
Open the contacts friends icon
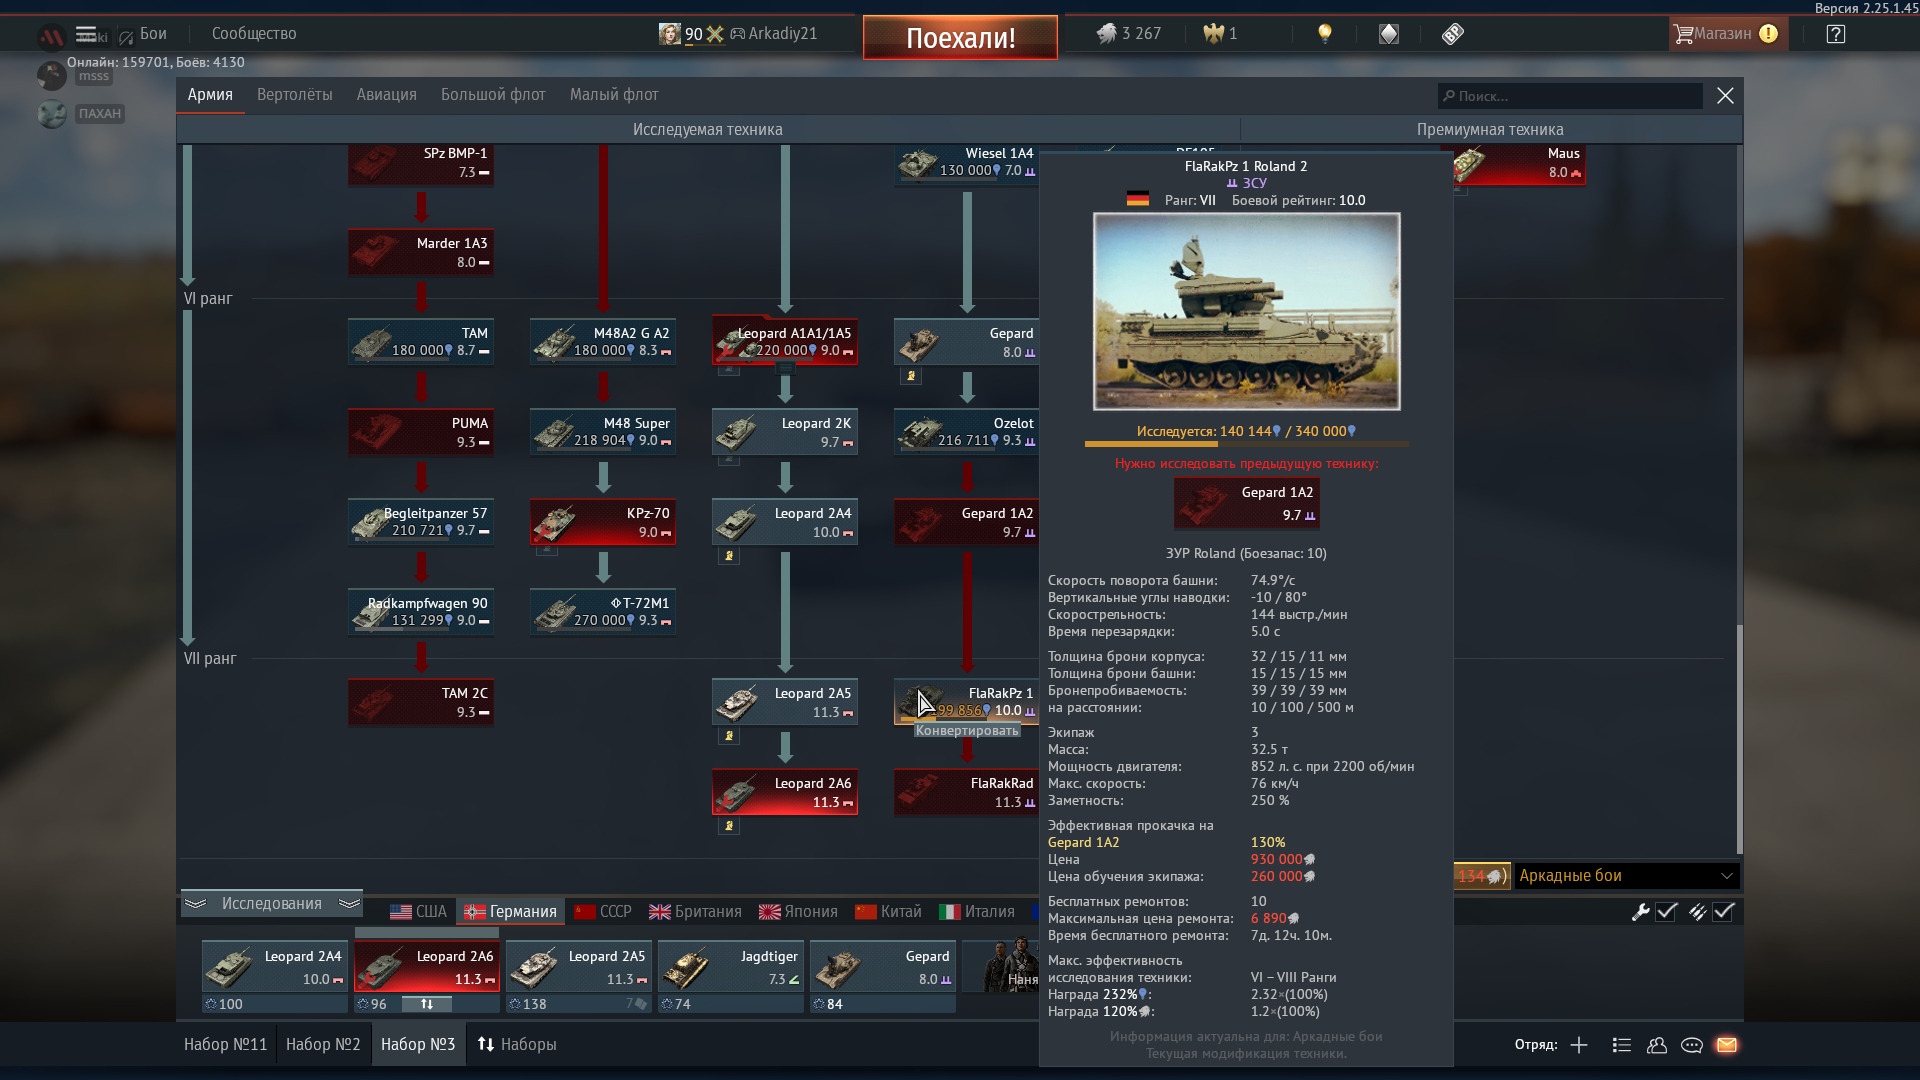pyautogui.click(x=1657, y=1045)
